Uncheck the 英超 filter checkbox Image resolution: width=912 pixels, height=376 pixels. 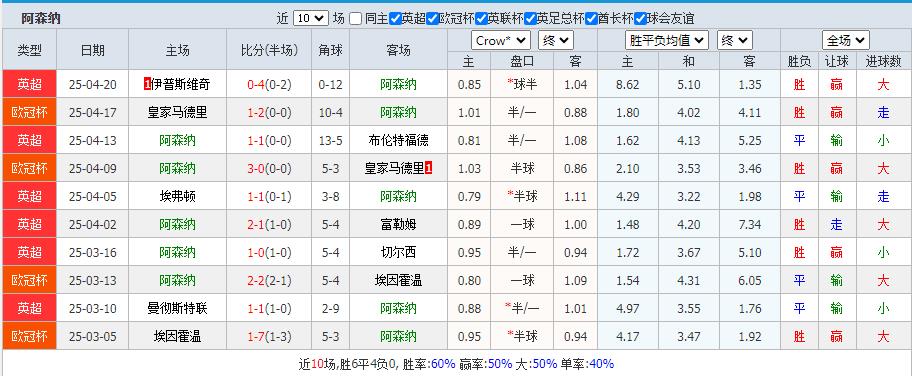(x=395, y=19)
